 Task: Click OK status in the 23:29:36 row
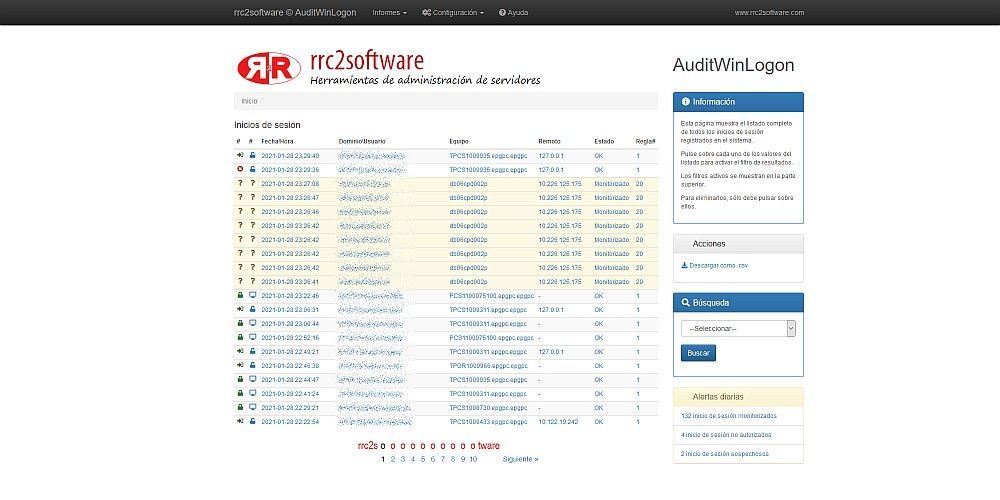pos(599,170)
